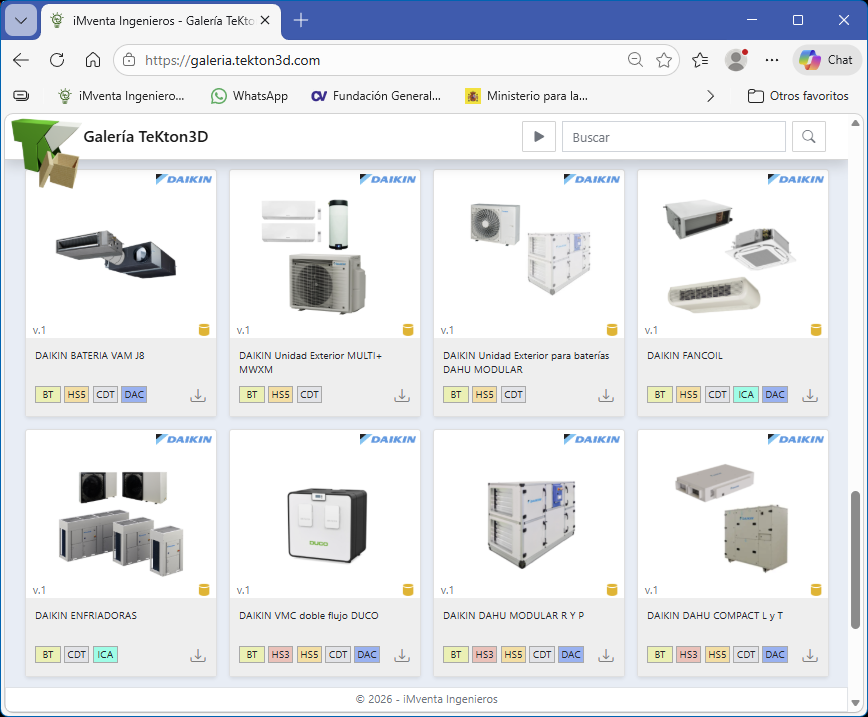Select iMventa Ingenieros Galería TeKton3D tab

161,21
